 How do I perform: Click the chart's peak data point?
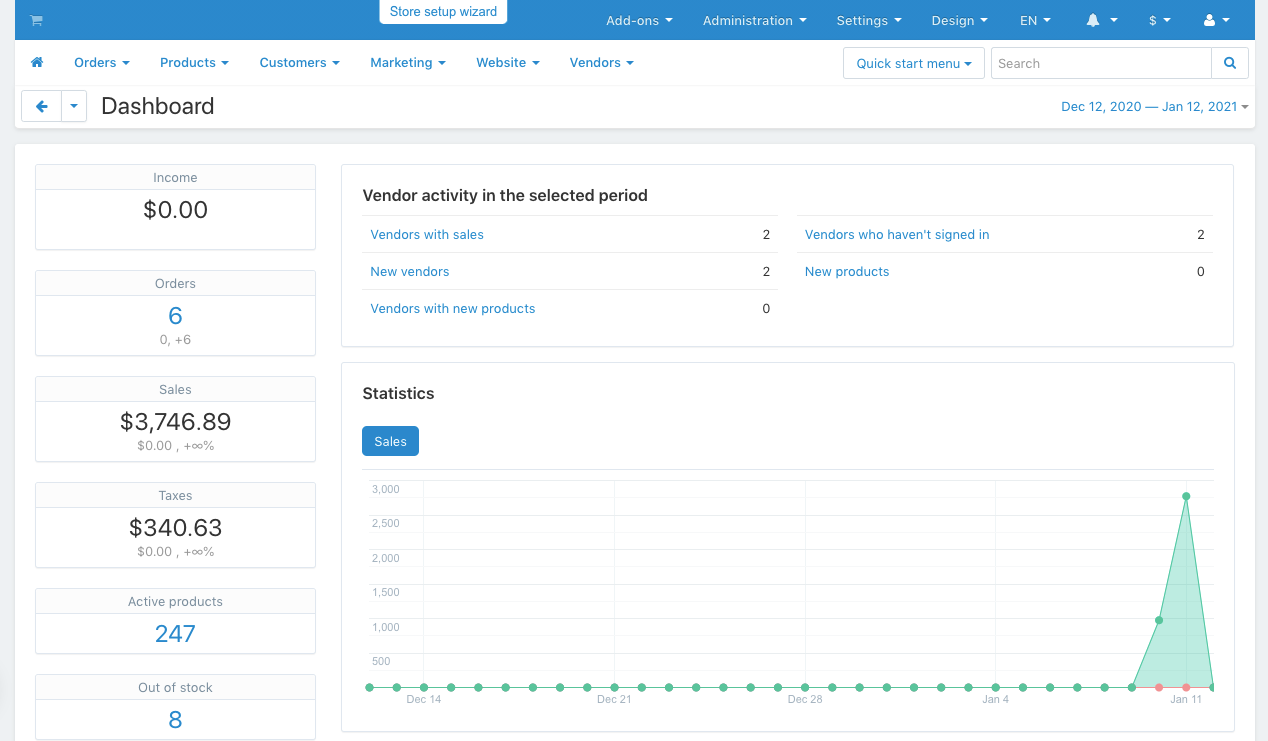coord(1186,496)
